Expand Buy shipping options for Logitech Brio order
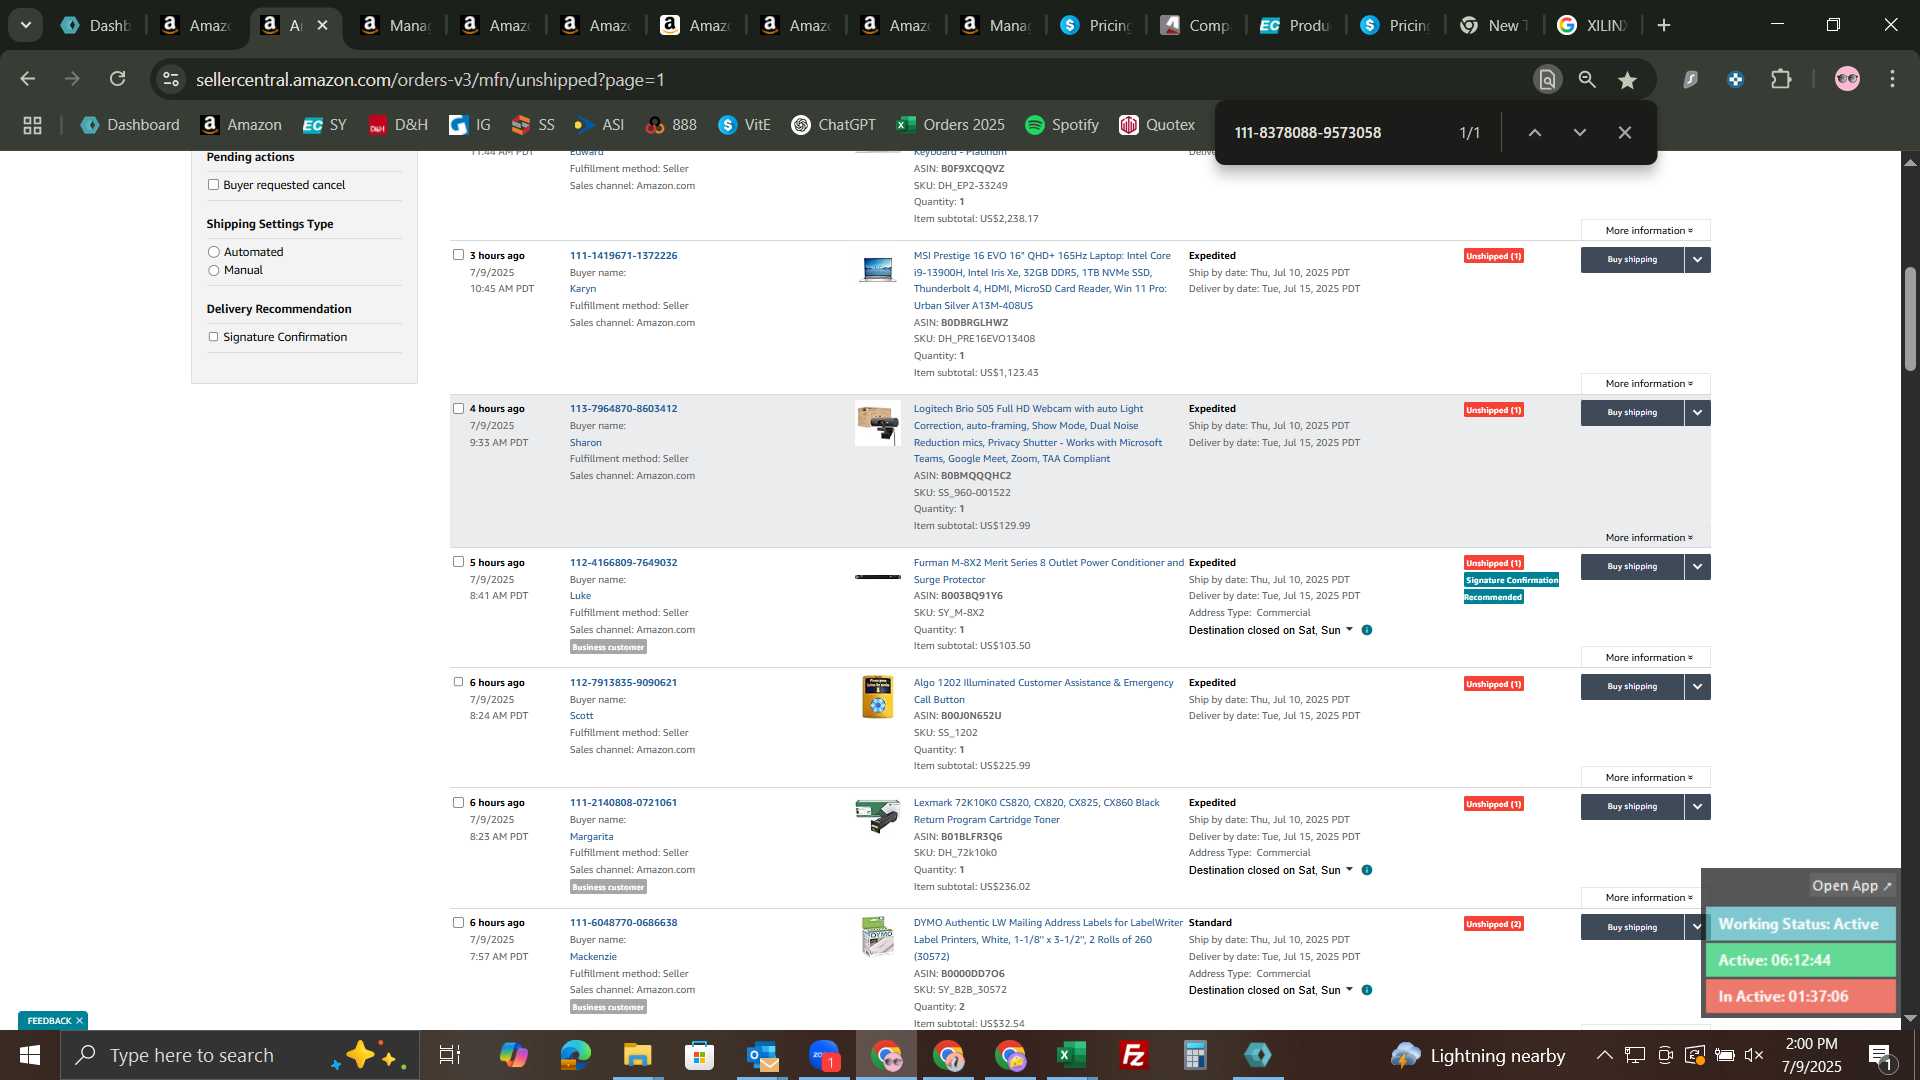 (1697, 413)
